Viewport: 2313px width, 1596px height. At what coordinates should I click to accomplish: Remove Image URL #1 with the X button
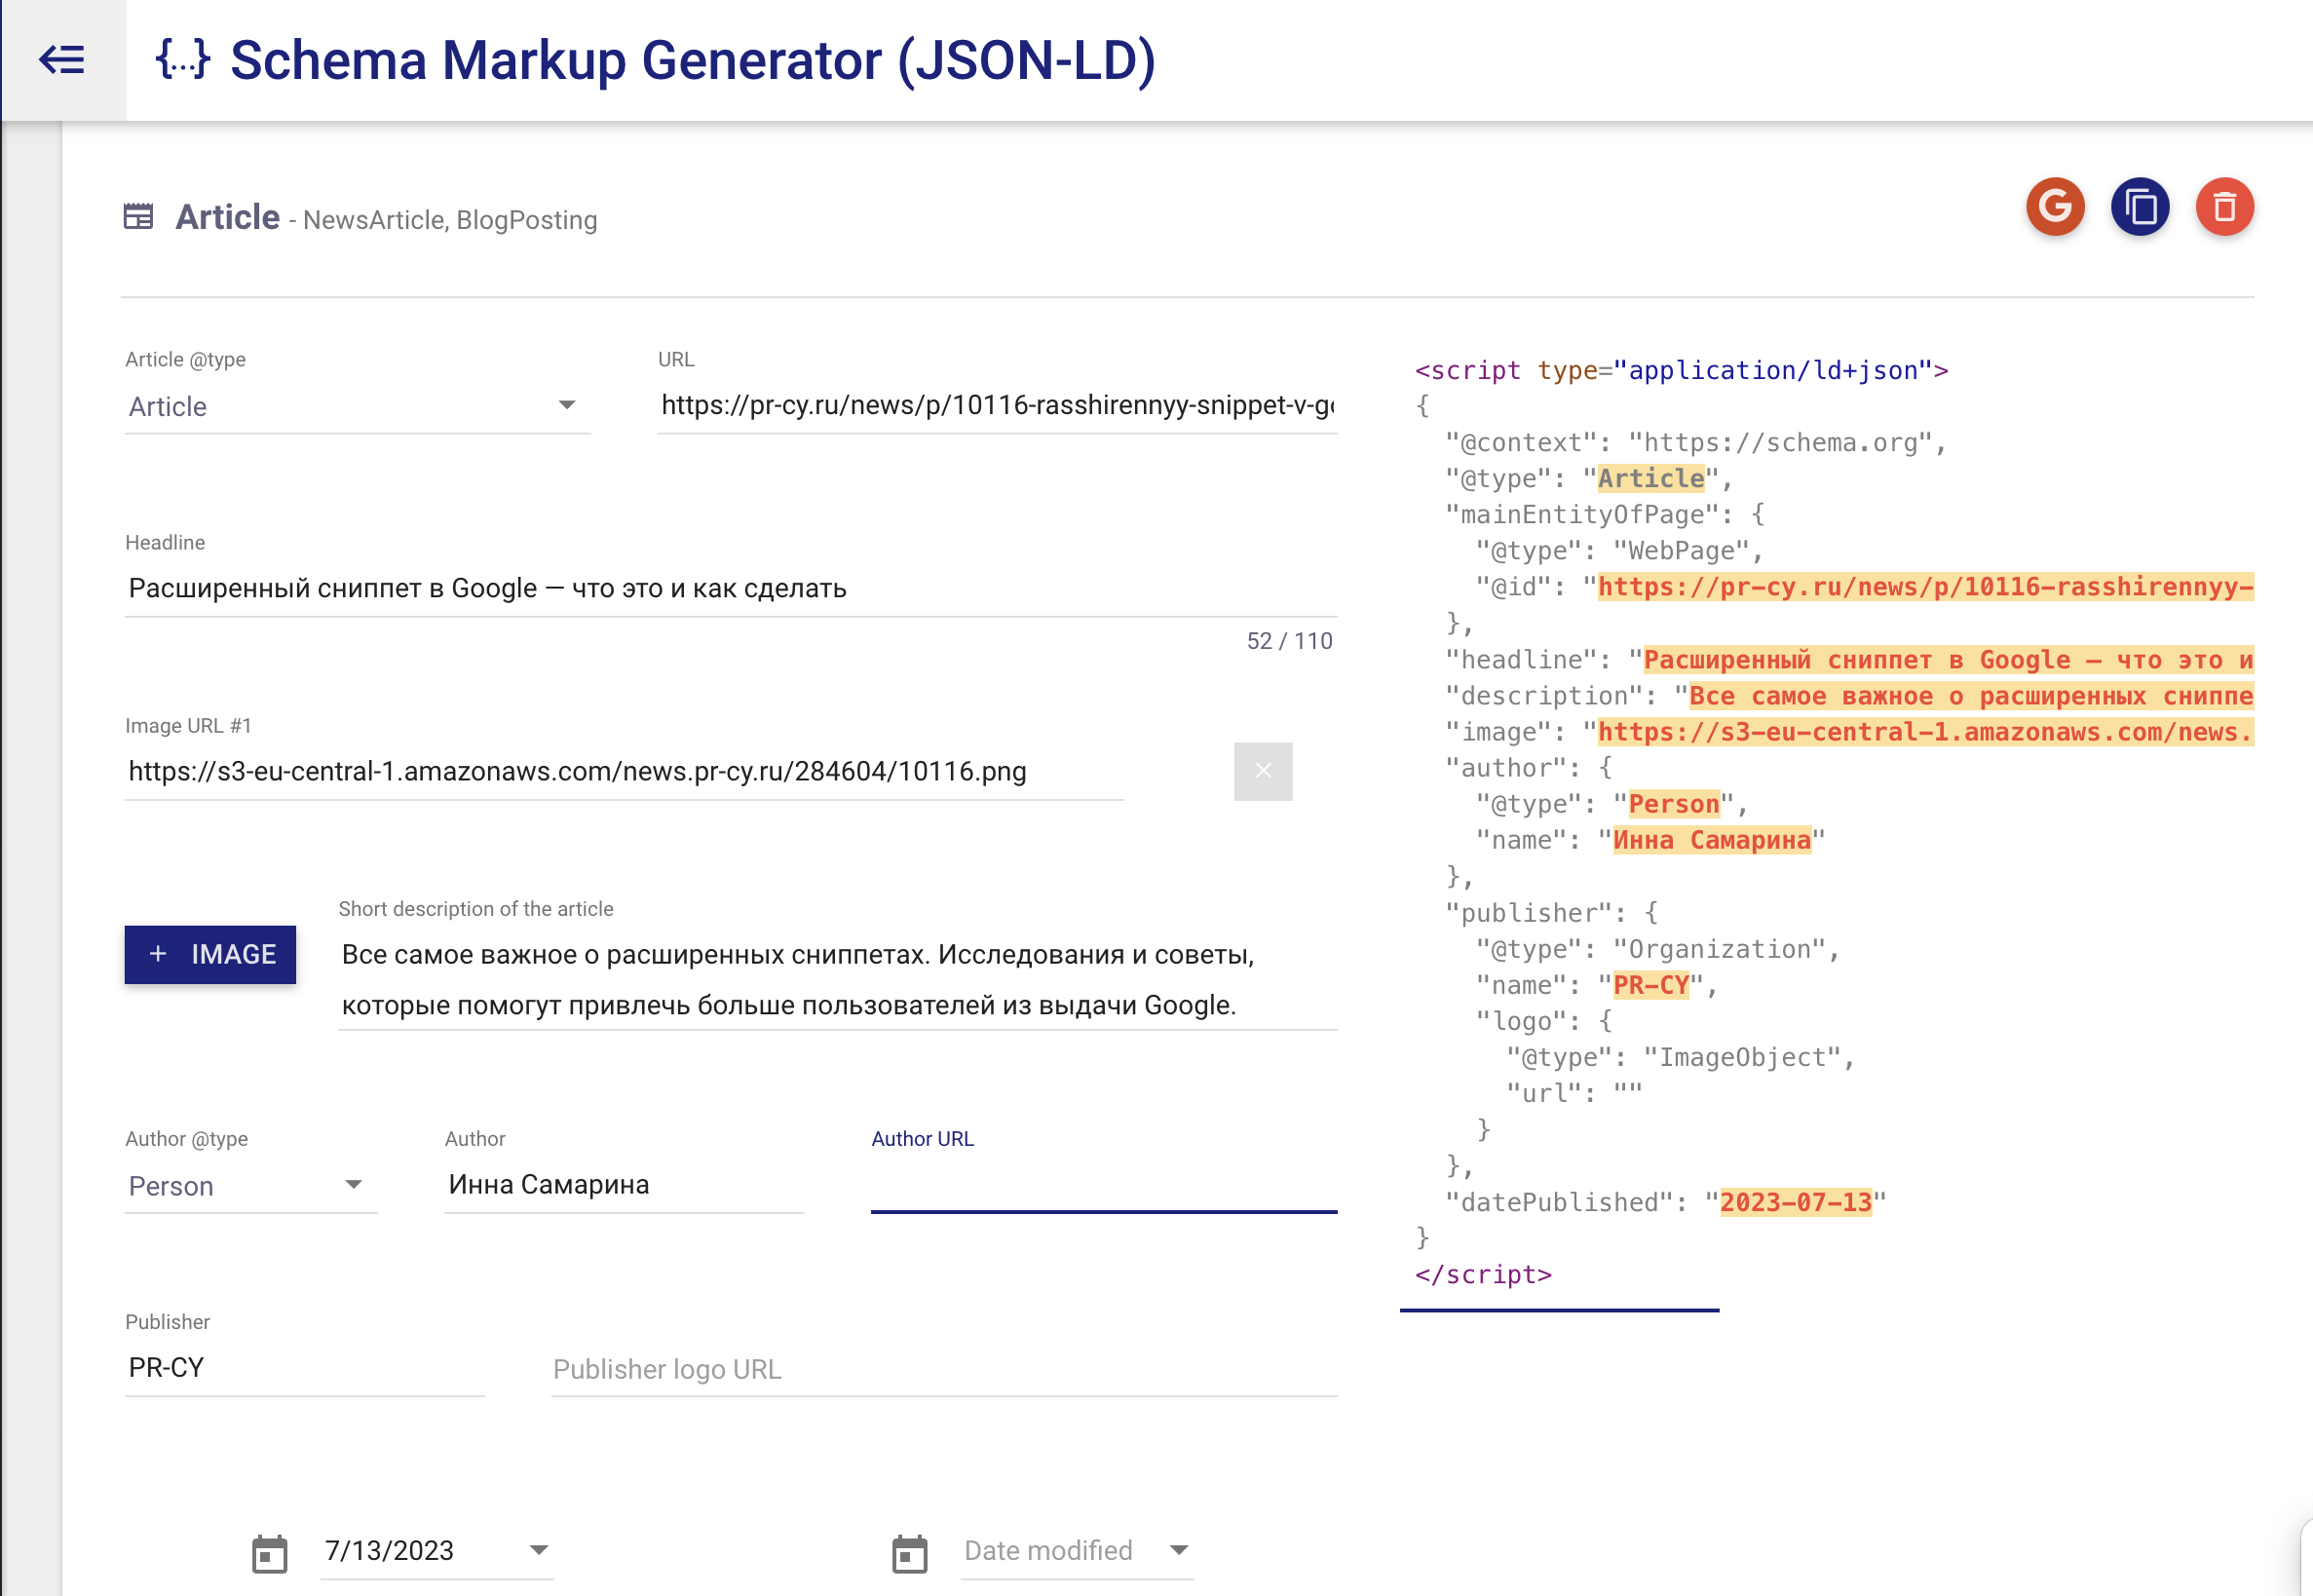tap(1262, 771)
